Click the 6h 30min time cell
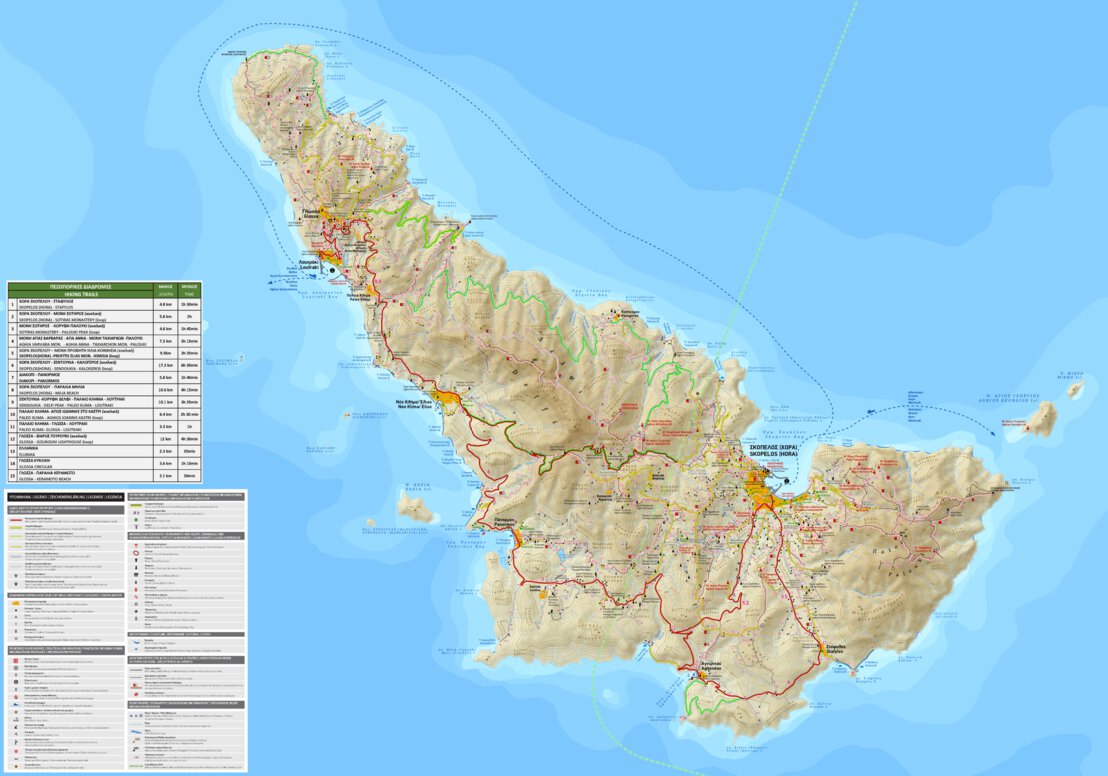Viewport: 1108px width, 776px height. pos(189,365)
